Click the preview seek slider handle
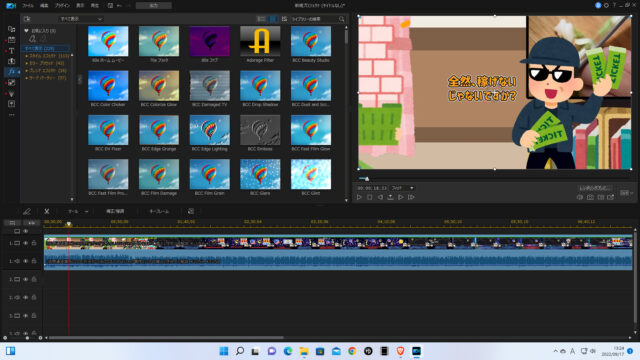 367,179
